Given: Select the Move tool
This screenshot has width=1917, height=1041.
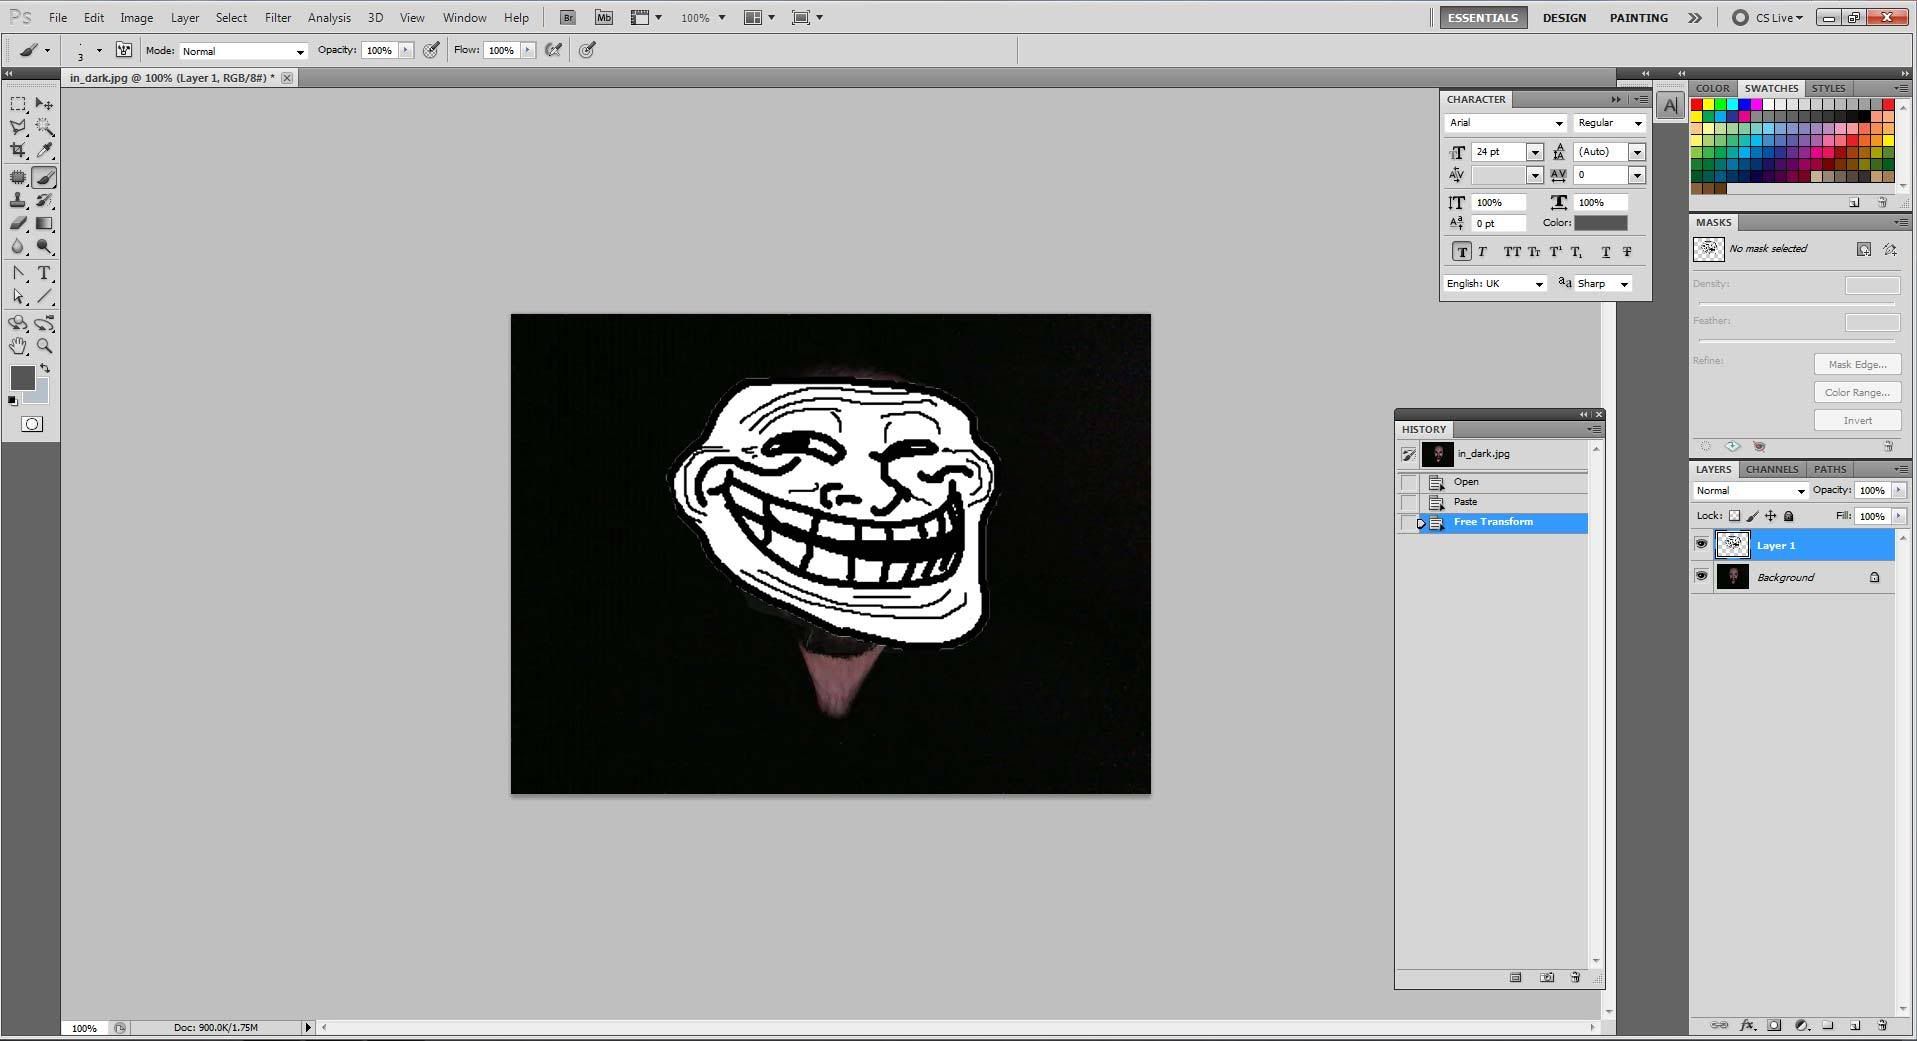Looking at the screenshot, I should point(44,104).
